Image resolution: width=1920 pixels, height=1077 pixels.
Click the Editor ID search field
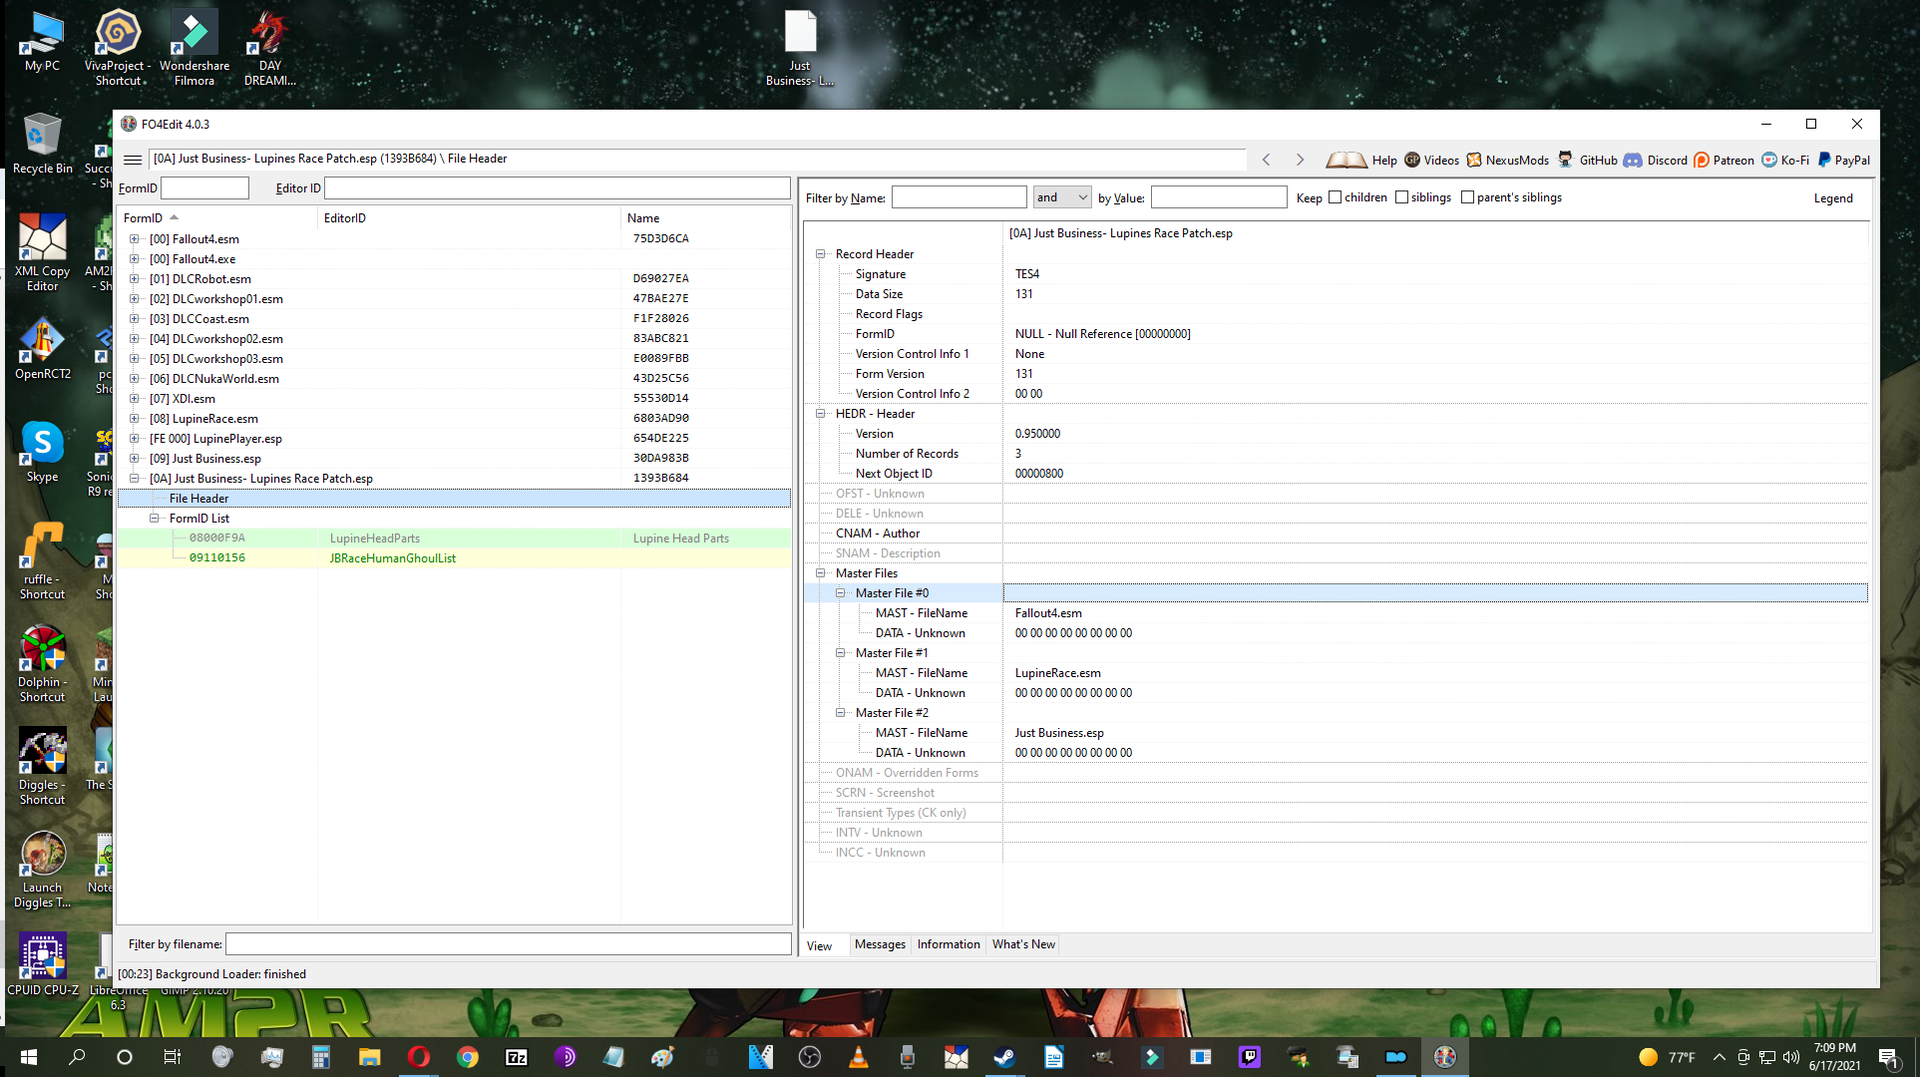[x=557, y=188]
